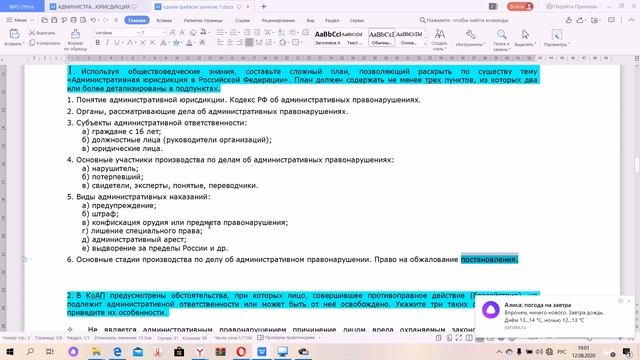
Task: Open the Find and Replace magnifier
Action: tap(502, 34)
